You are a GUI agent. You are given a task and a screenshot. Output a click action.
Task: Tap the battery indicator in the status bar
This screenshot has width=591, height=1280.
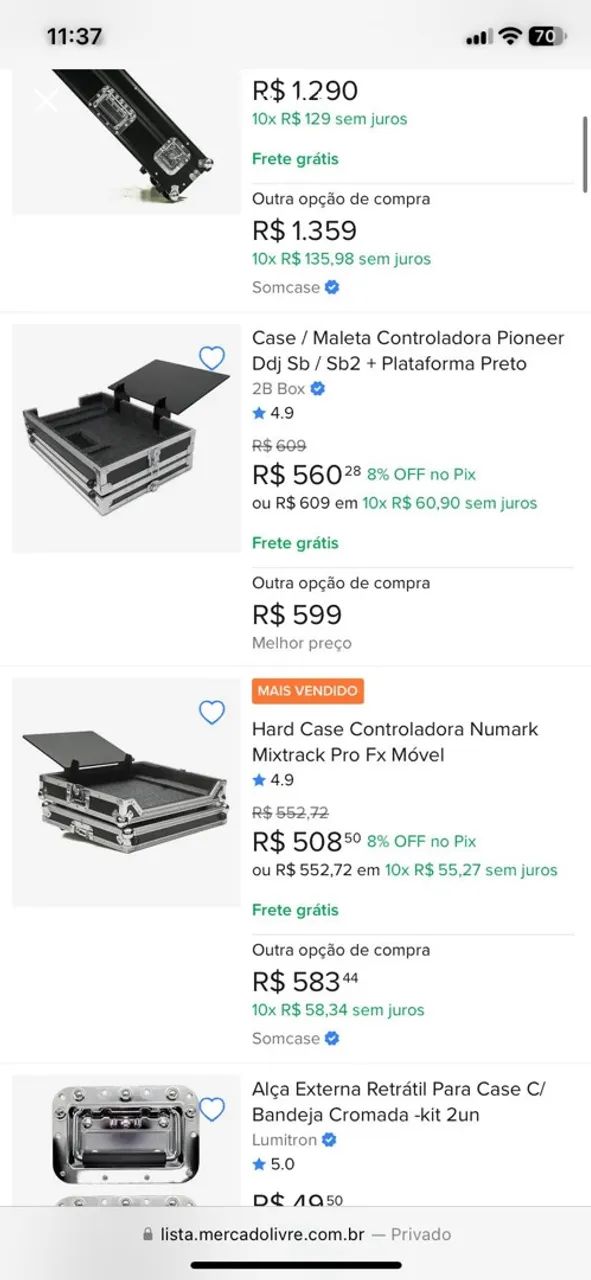[x=547, y=36]
